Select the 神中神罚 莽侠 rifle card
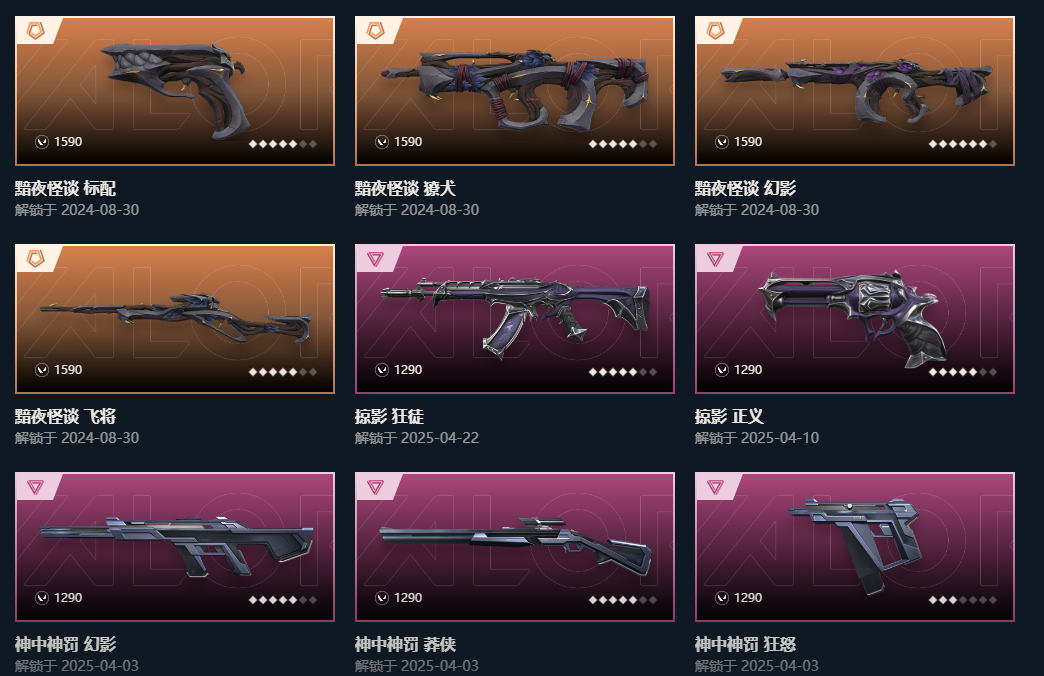Viewport: 1044px width, 676px height. point(515,547)
